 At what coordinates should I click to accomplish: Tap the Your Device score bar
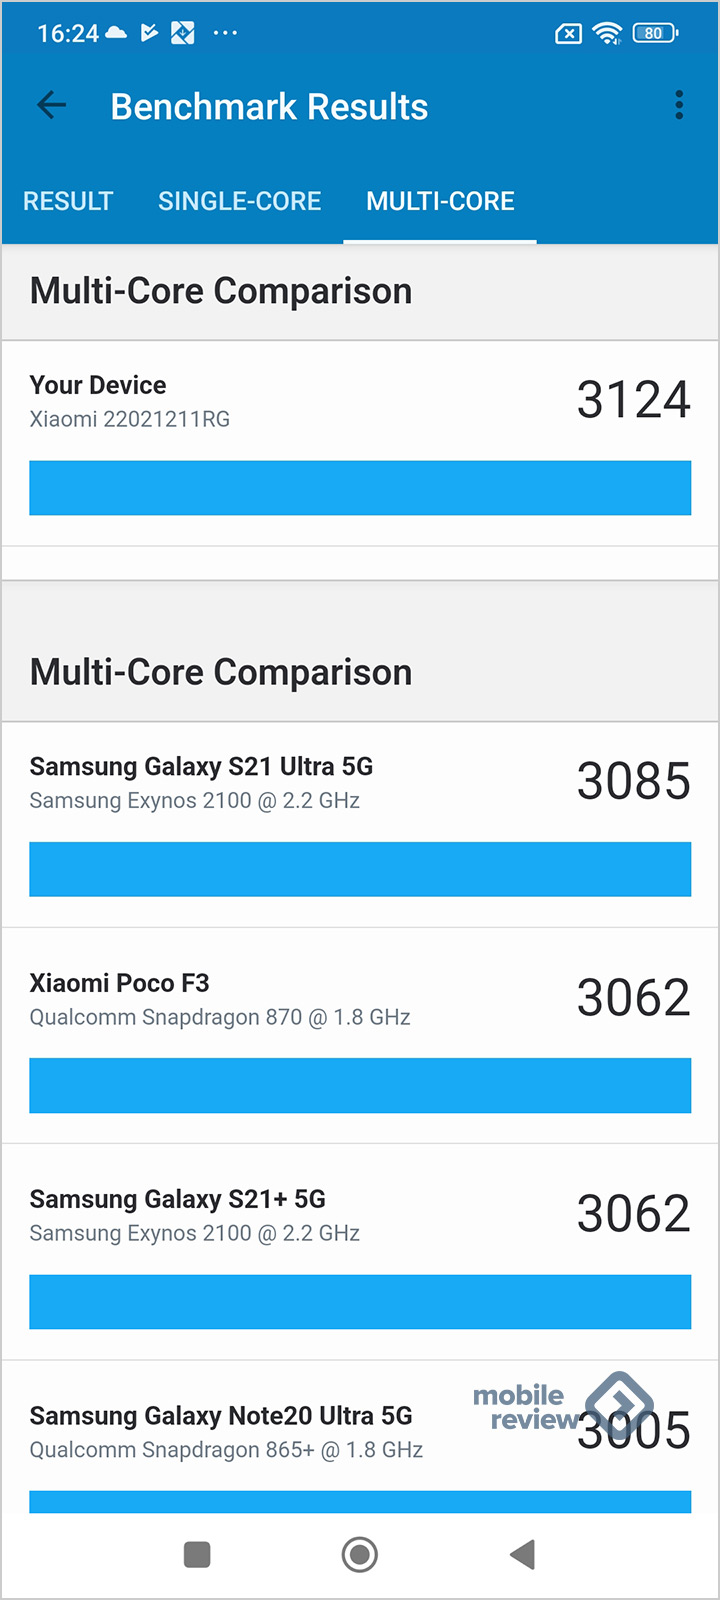360,488
